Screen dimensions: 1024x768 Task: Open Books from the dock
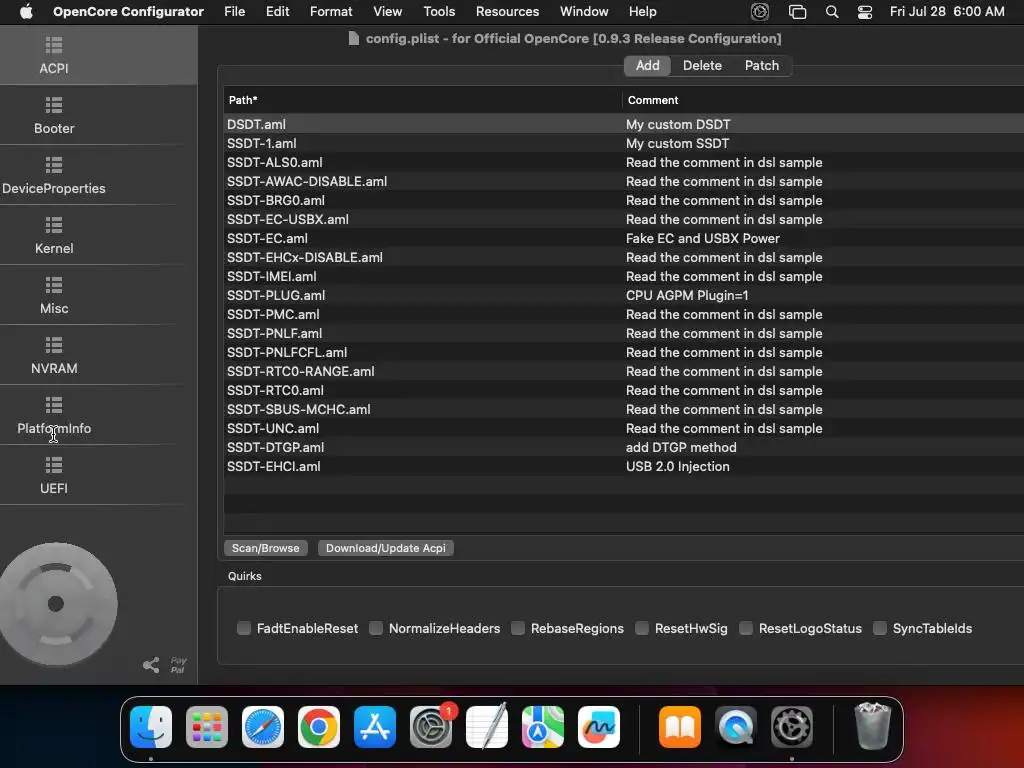[680, 727]
